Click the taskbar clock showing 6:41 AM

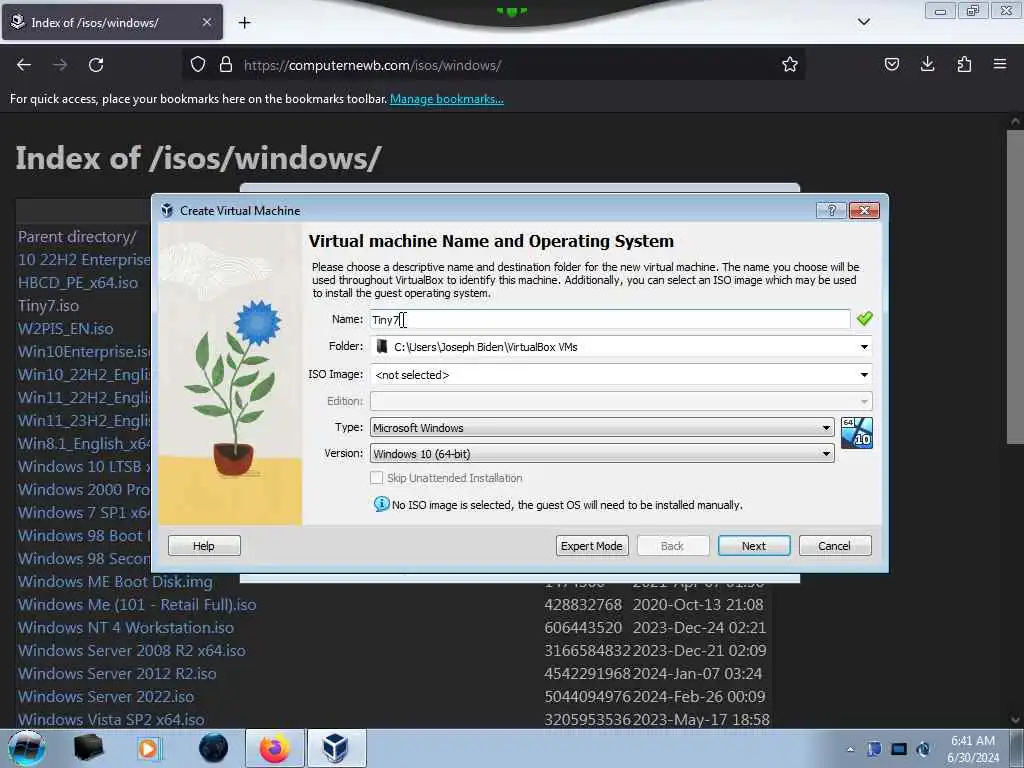pos(972,749)
